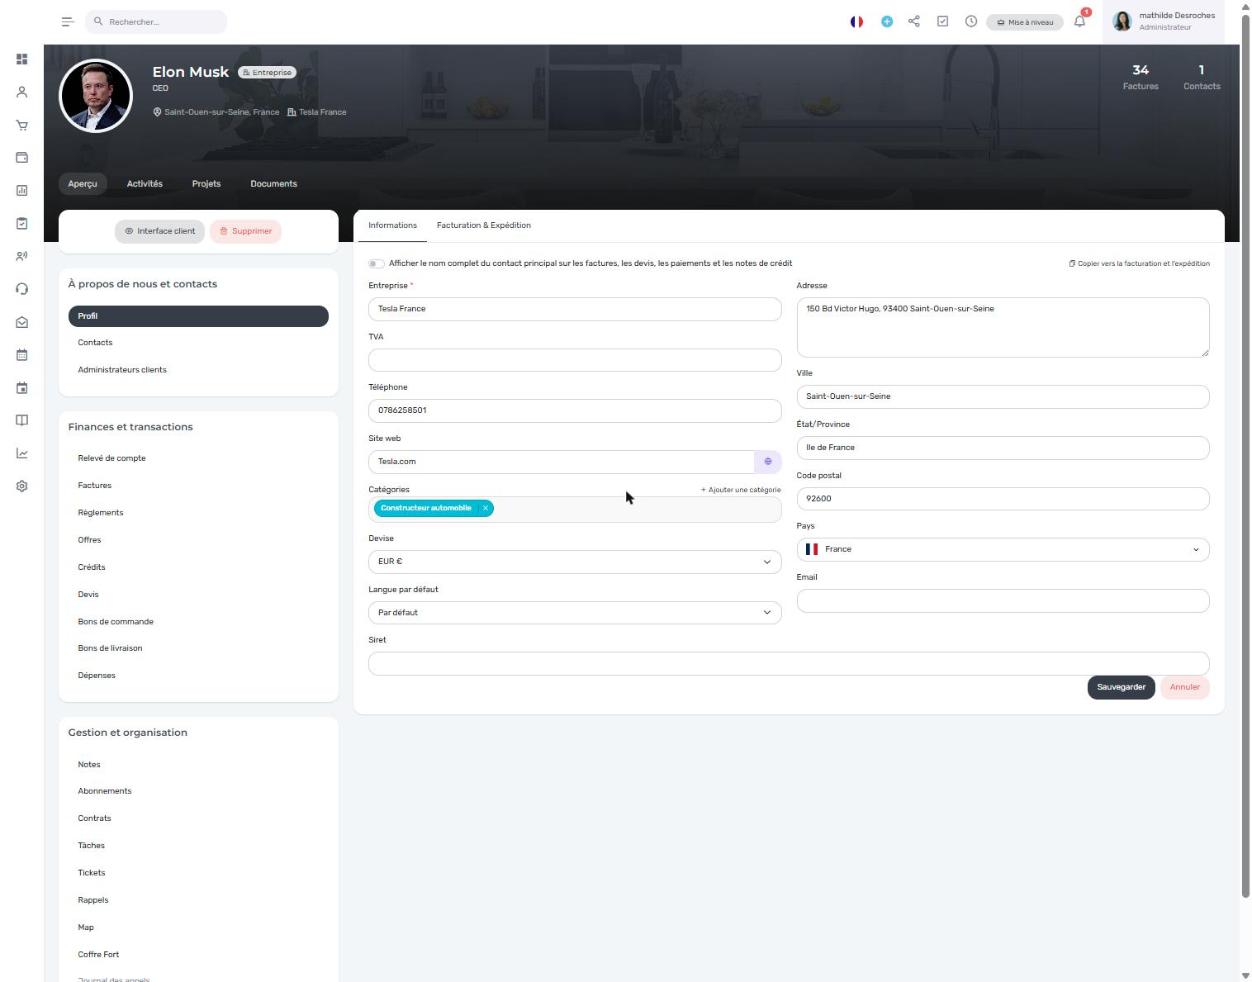Screen dimensions: 1252x982
Task: Click the Interface client button
Action: [x=160, y=231]
